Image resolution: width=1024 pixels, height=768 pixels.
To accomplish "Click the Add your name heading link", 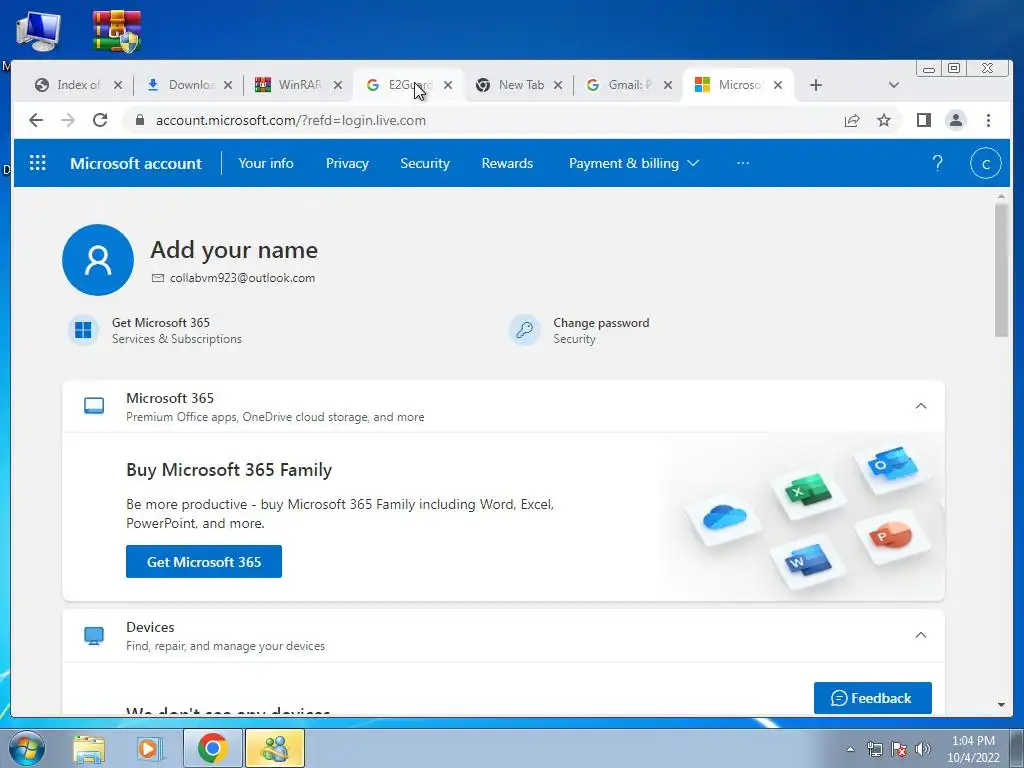I will [x=234, y=250].
